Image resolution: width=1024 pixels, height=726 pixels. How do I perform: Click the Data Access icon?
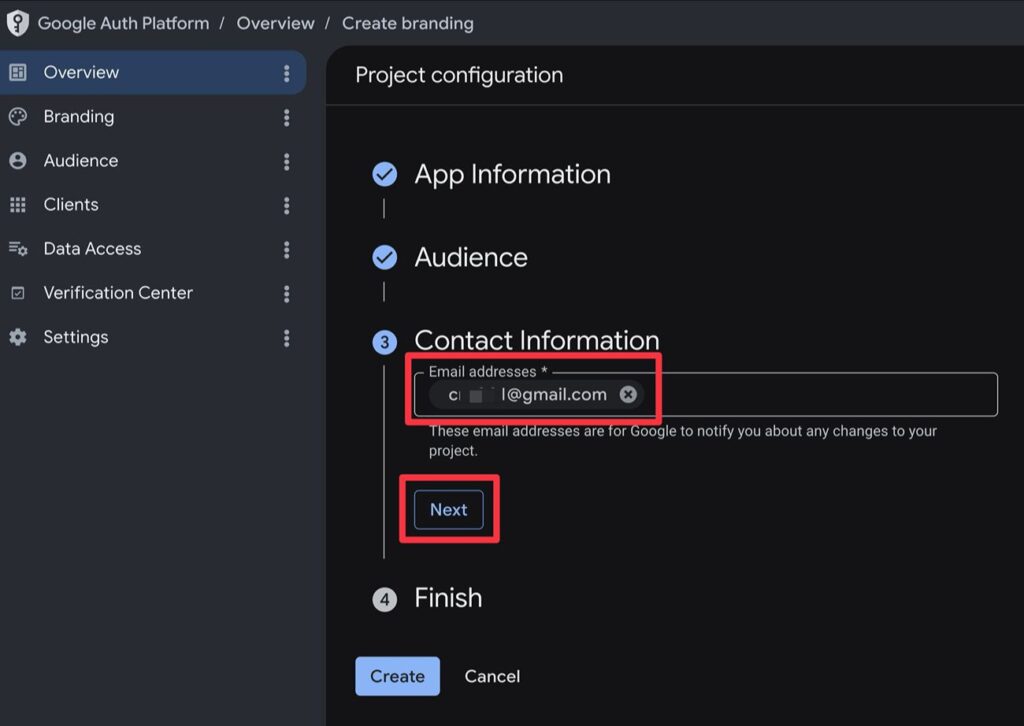point(18,249)
